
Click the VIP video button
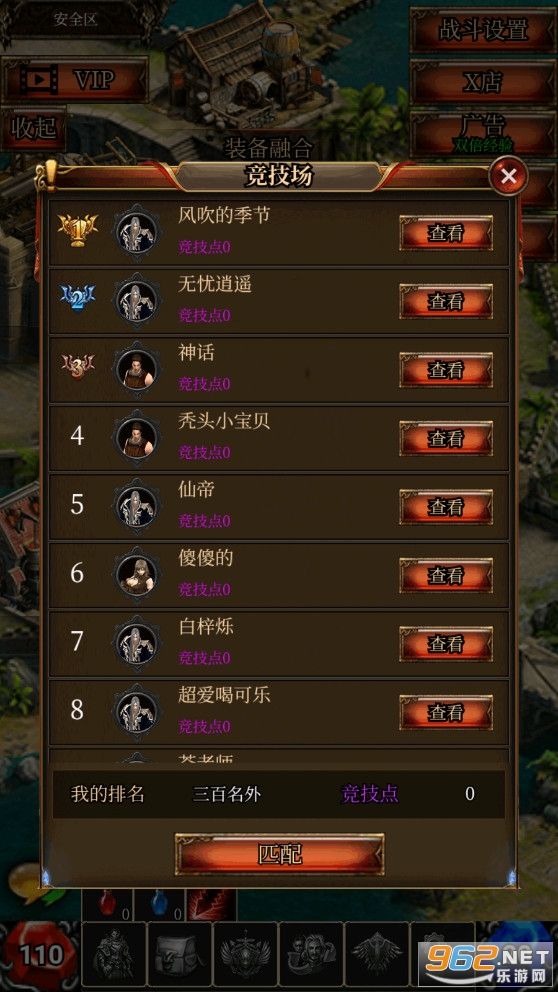(x=75, y=80)
